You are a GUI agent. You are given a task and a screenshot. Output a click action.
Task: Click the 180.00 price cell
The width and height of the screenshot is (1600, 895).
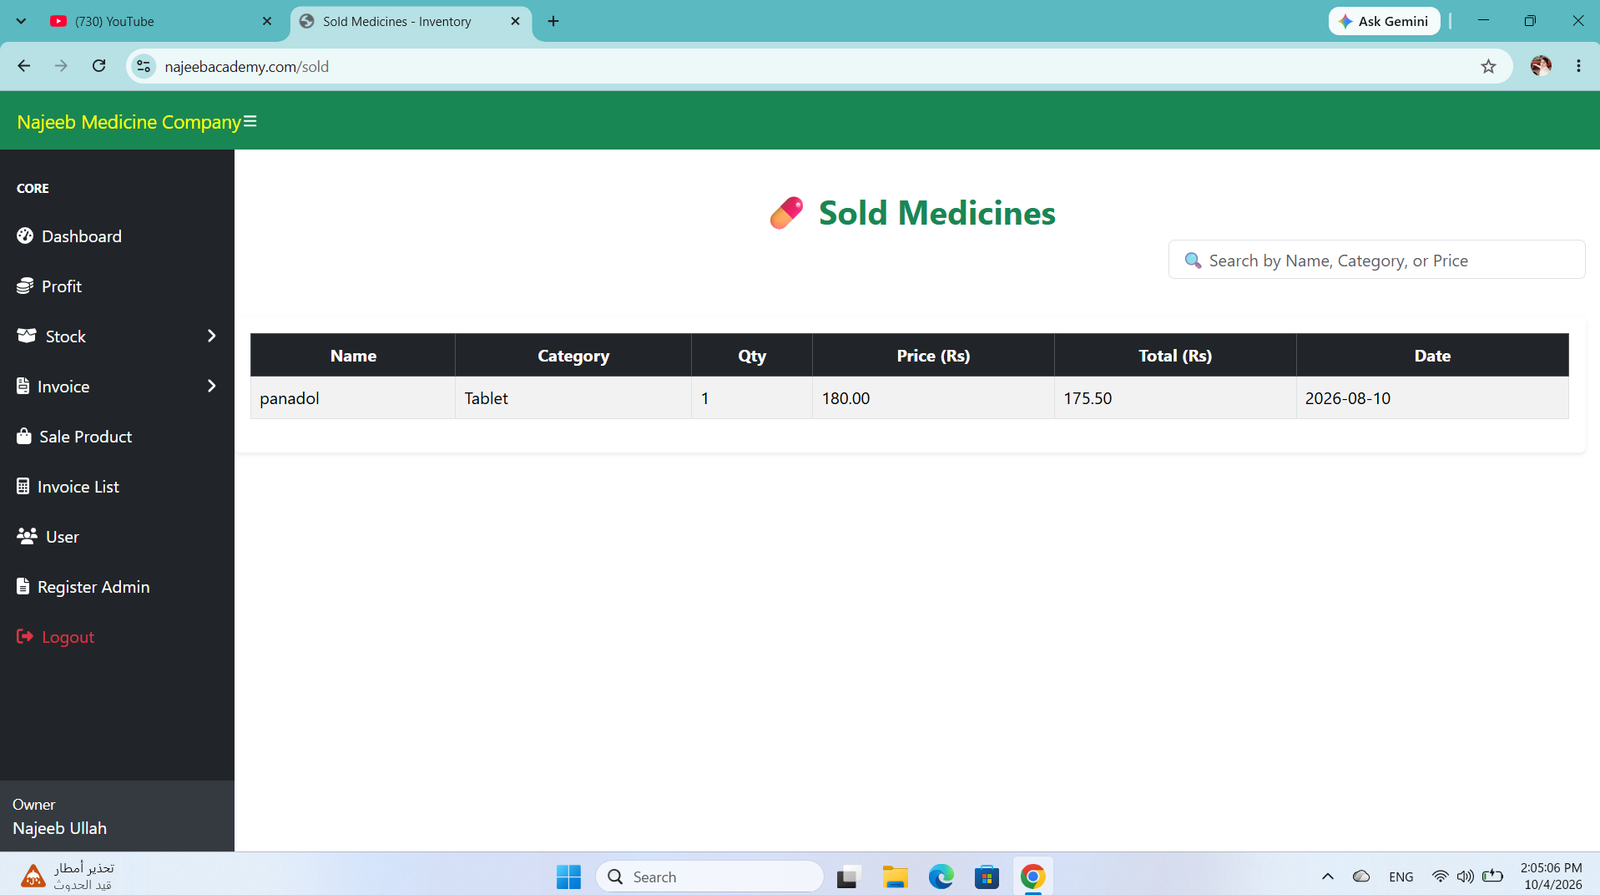[x=933, y=398]
